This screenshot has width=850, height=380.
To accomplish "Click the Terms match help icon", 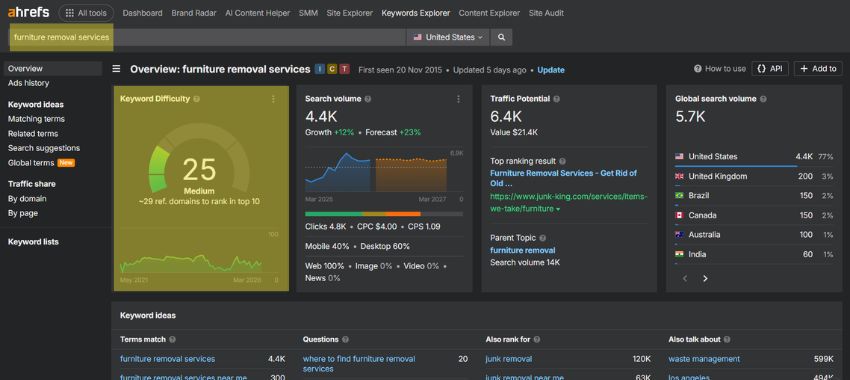I will [x=172, y=340].
